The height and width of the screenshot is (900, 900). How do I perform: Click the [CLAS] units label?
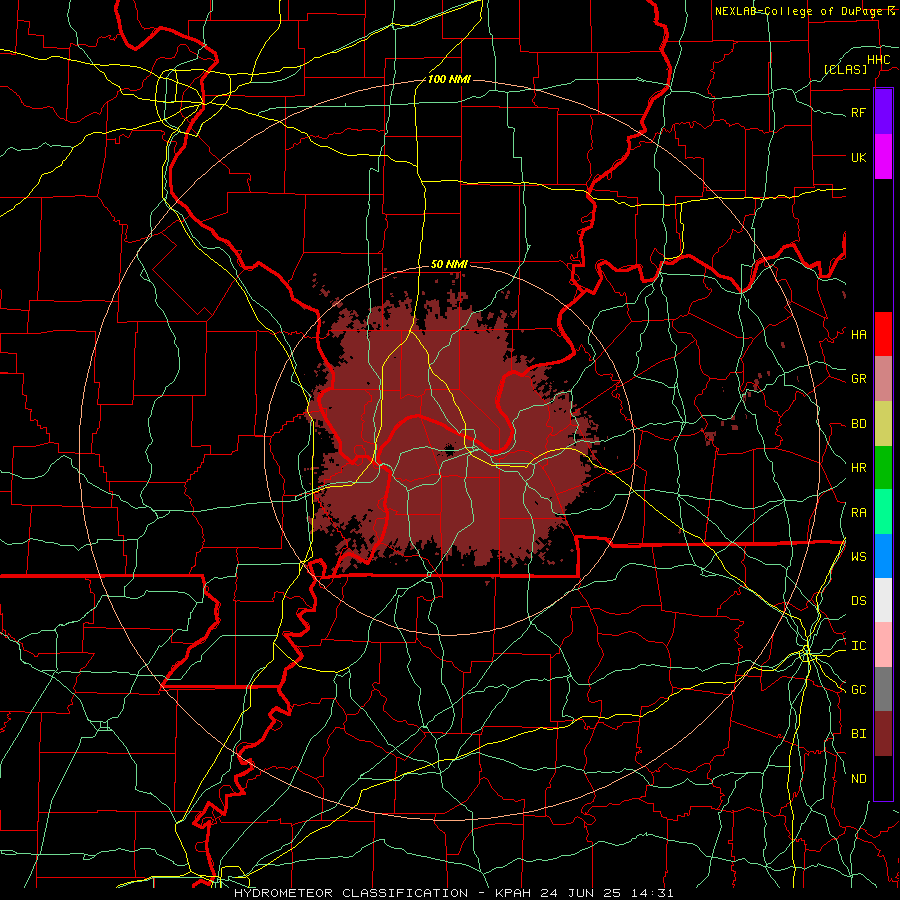click(845, 69)
